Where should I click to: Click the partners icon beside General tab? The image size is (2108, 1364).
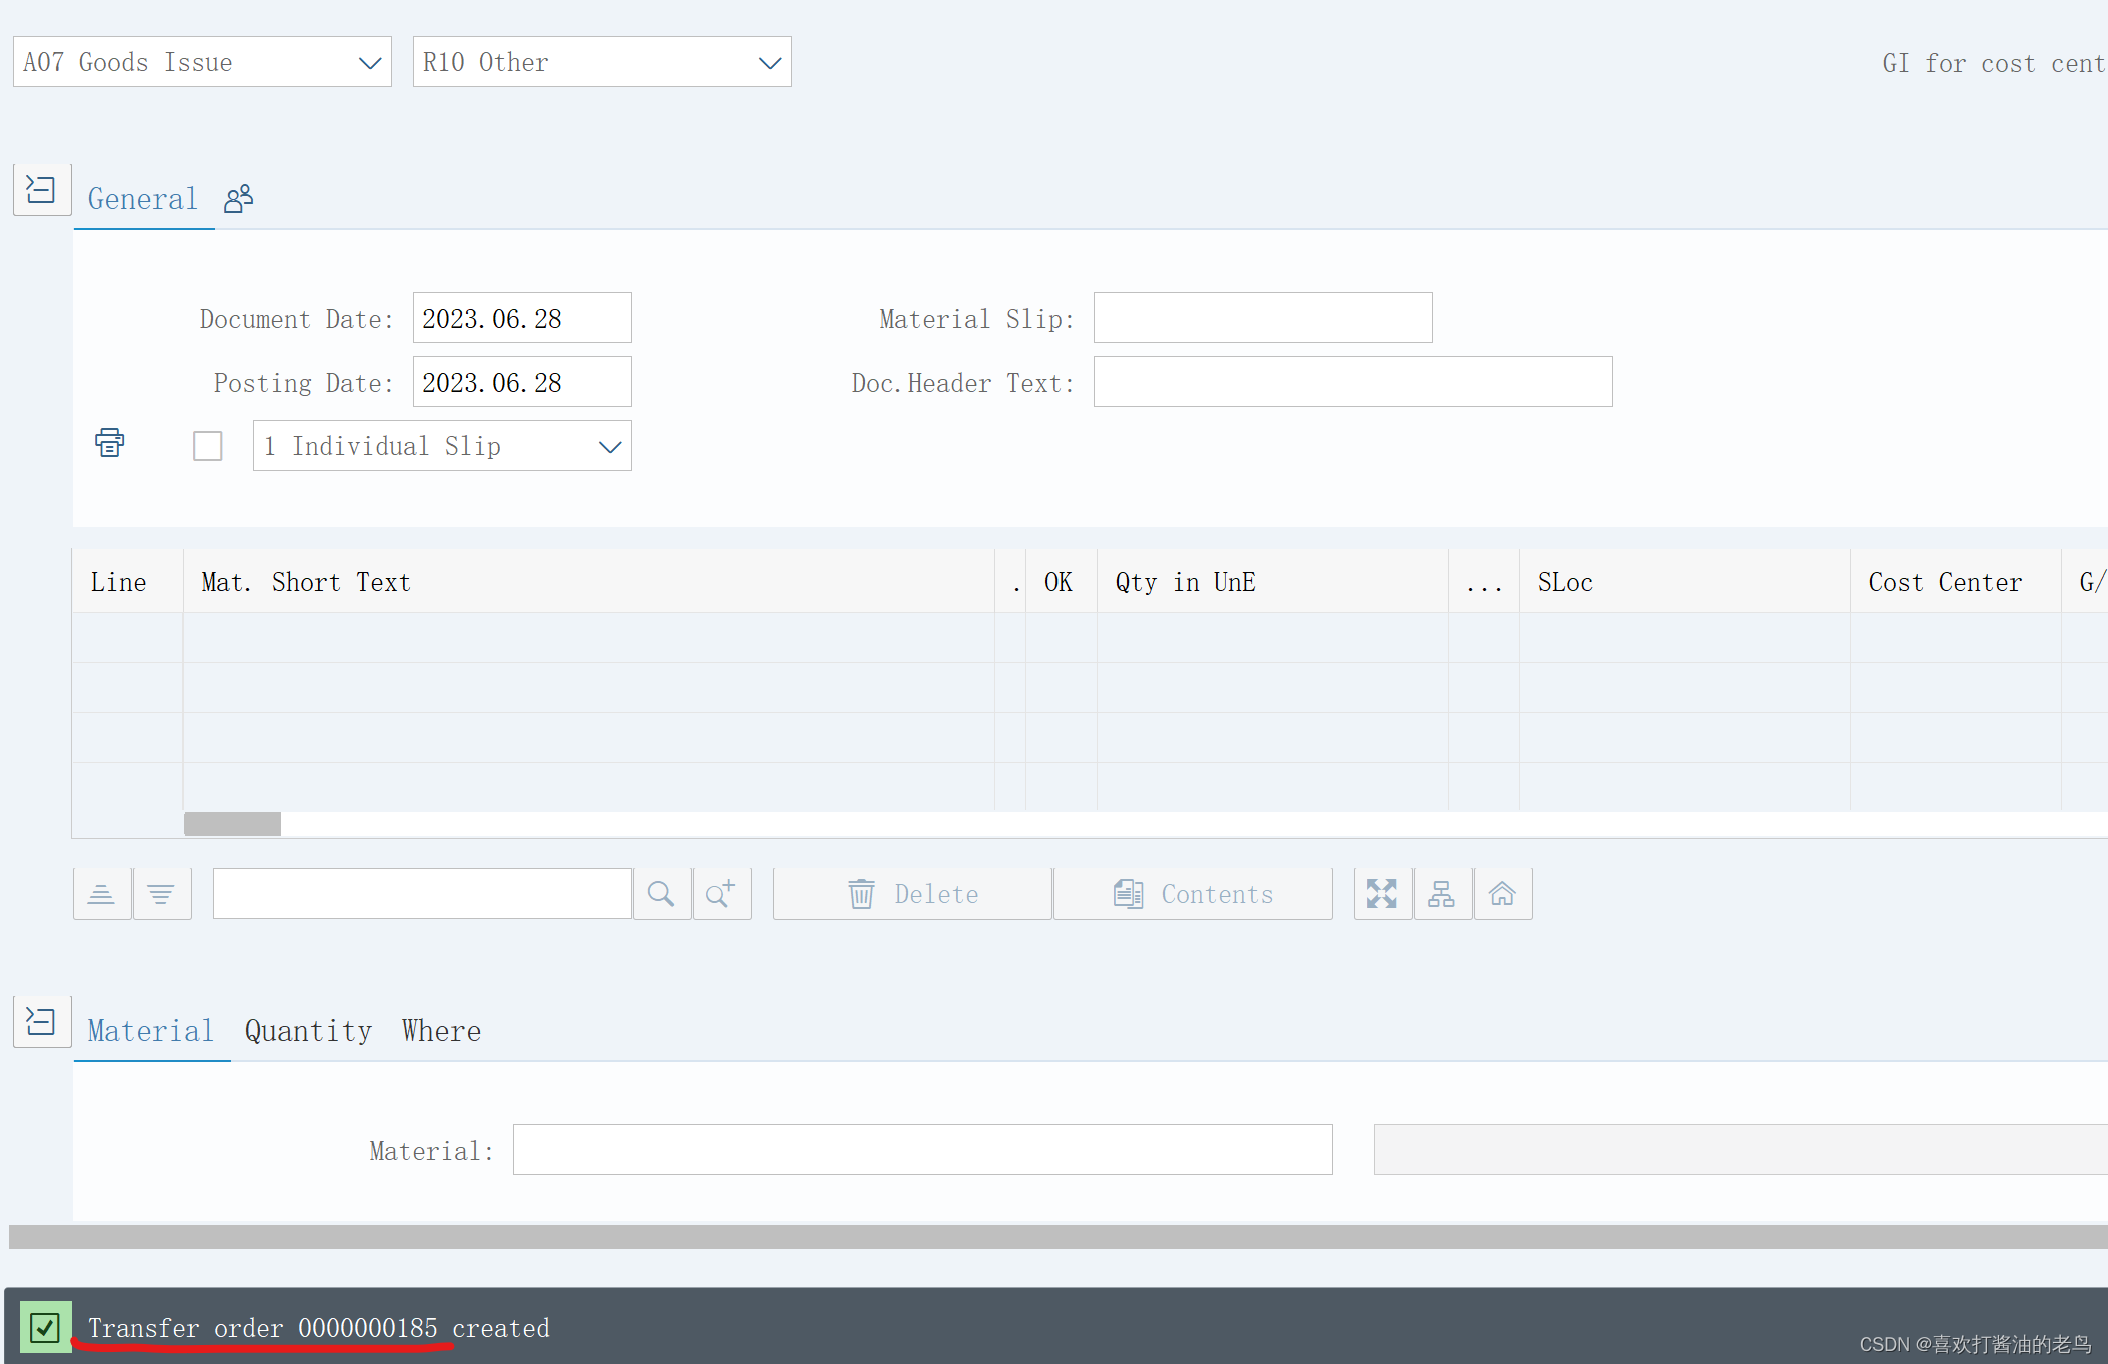[x=237, y=197]
